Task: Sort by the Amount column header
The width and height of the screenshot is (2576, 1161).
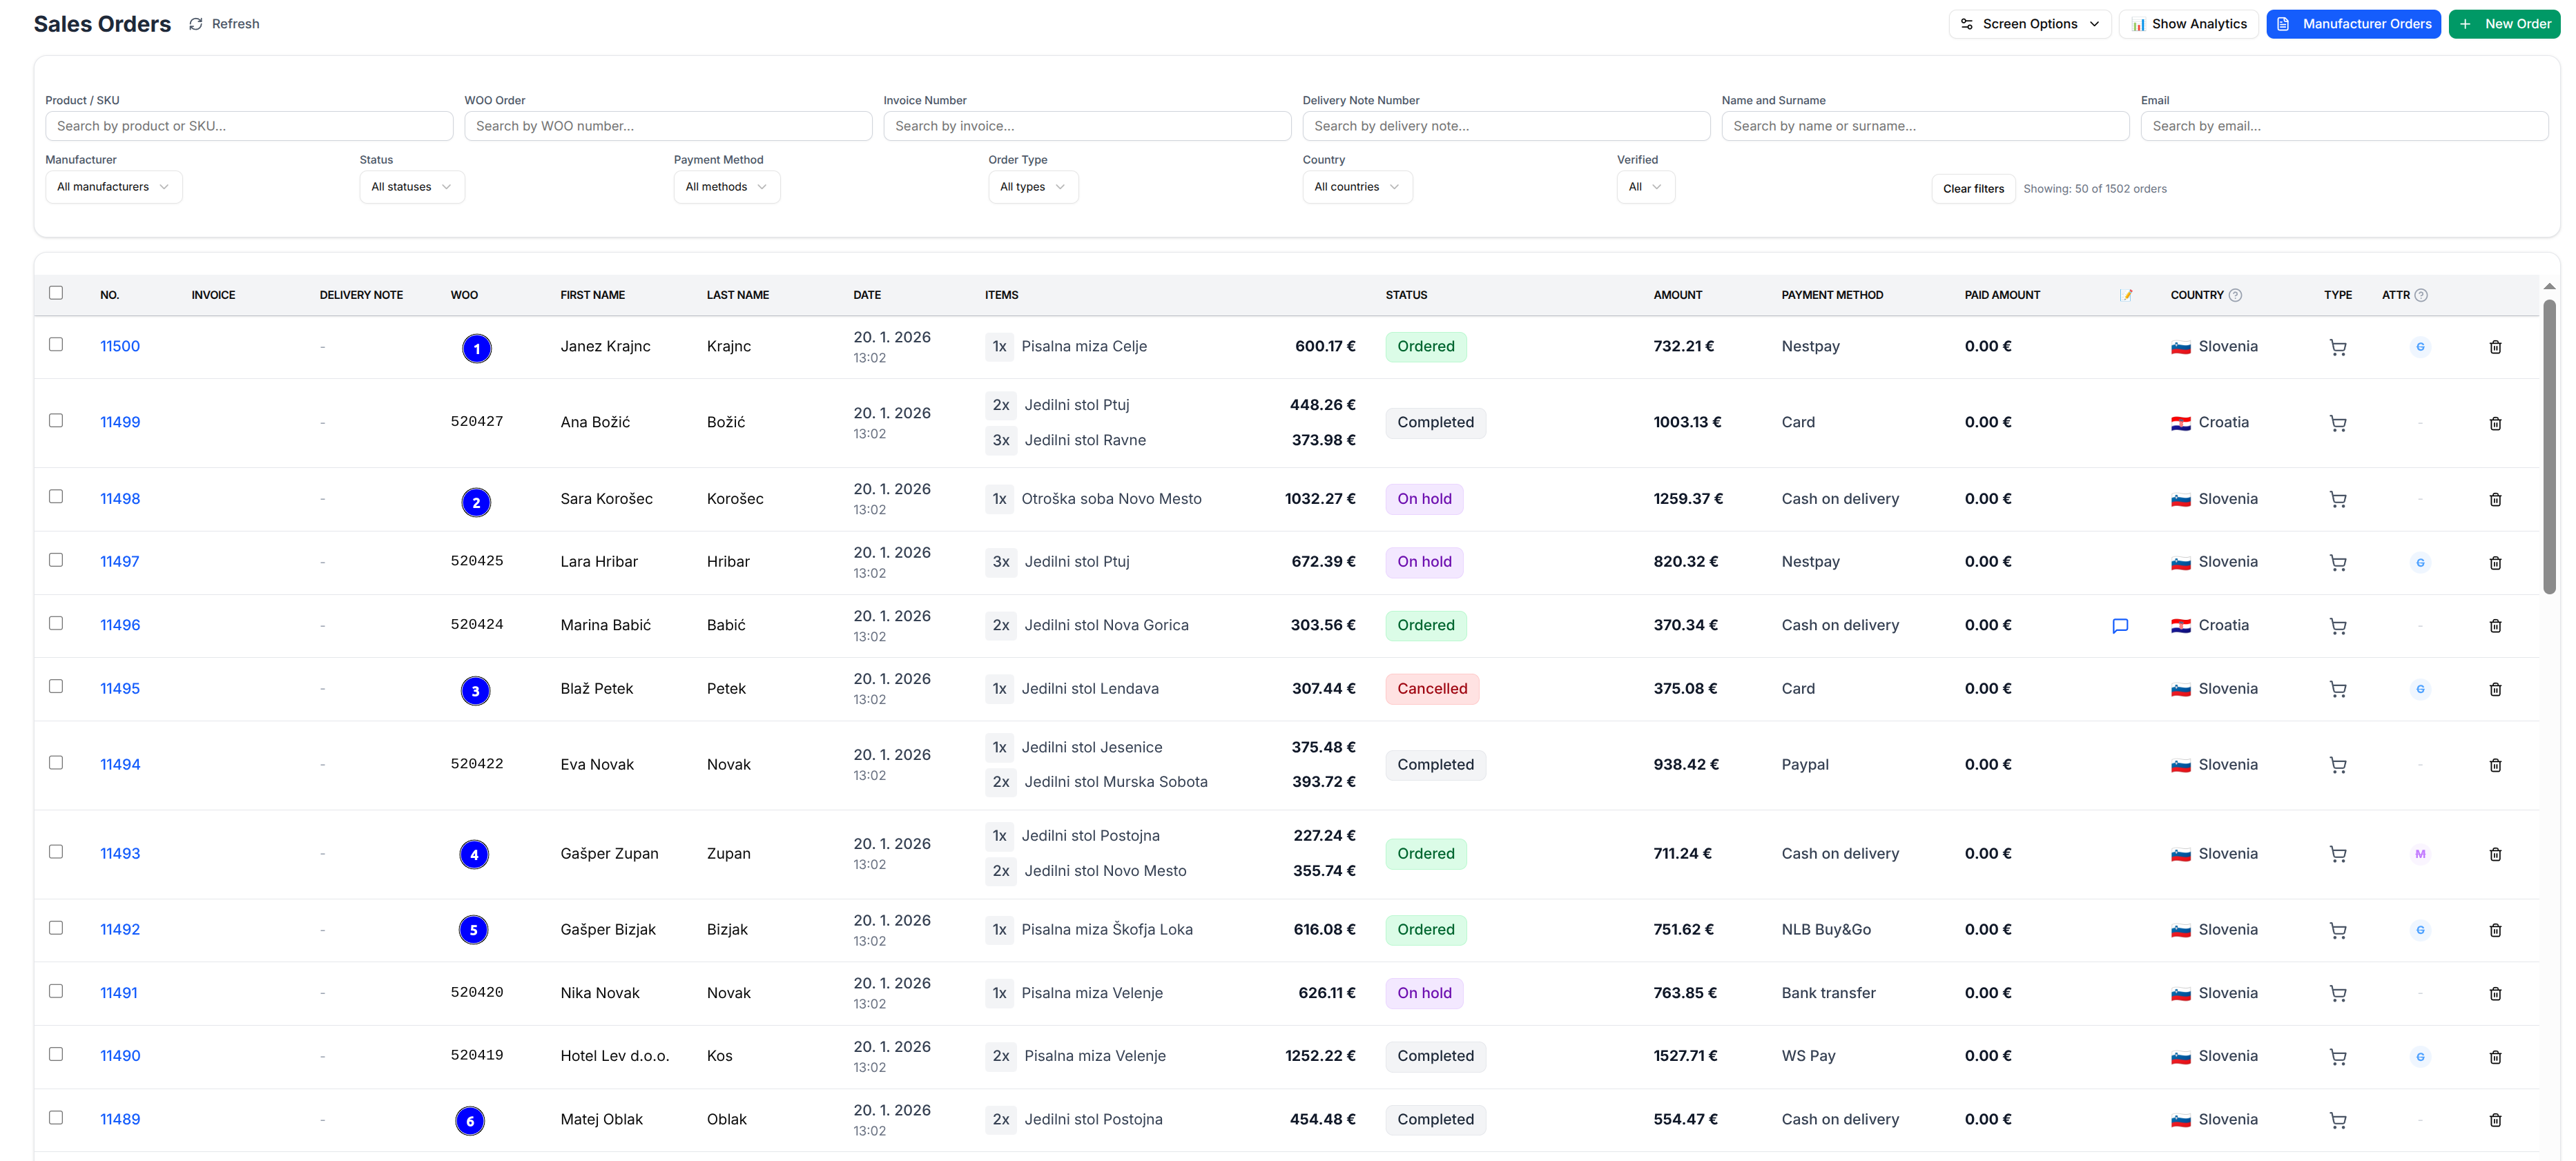Action: (1677, 295)
